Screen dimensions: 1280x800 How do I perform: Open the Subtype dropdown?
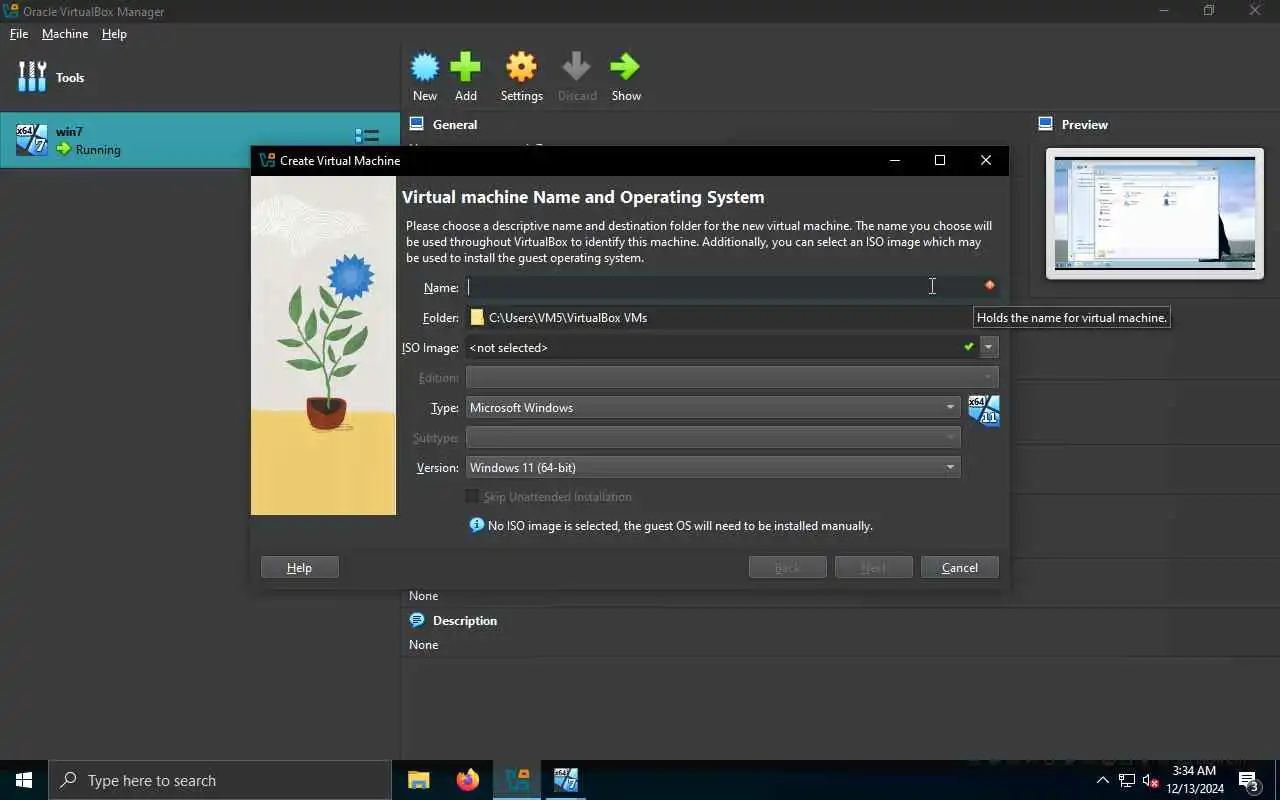point(713,437)
